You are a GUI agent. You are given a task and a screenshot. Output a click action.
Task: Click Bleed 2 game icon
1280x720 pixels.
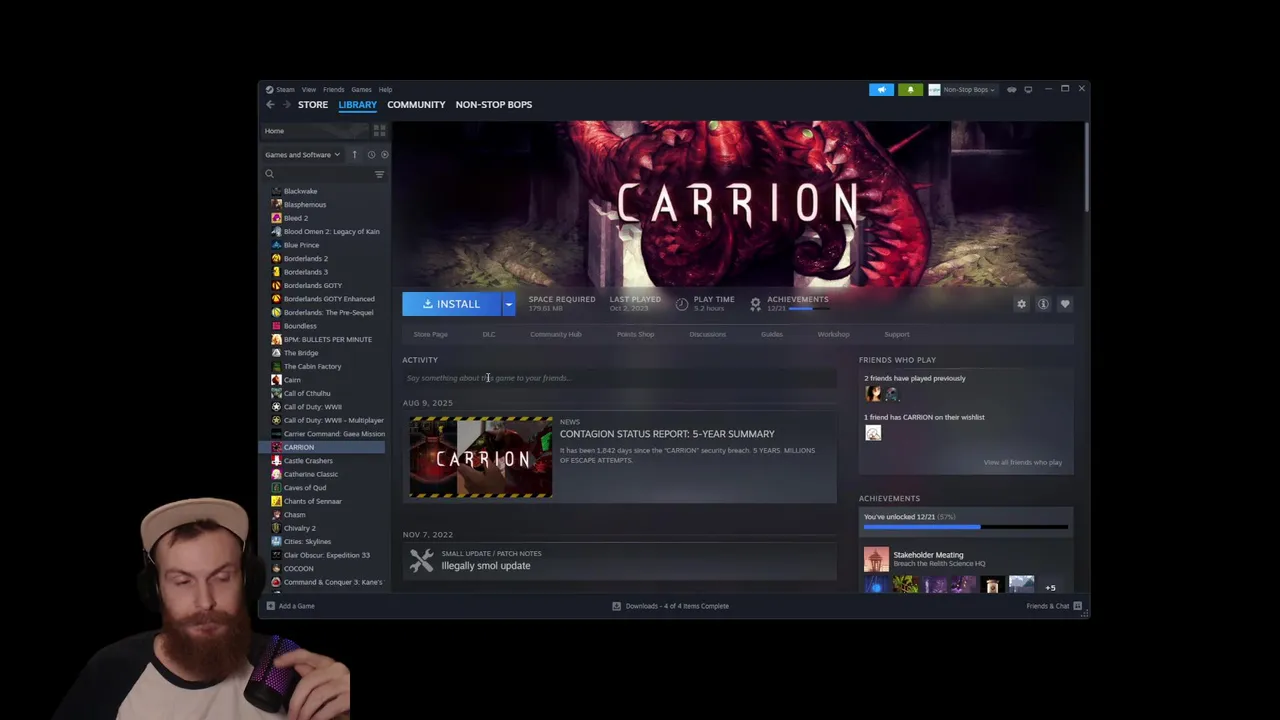point(276,218)
